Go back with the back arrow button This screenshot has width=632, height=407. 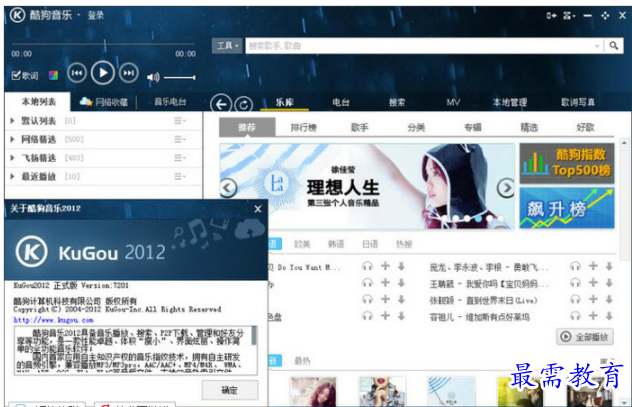pyautogui.click(x=220, y=105)
